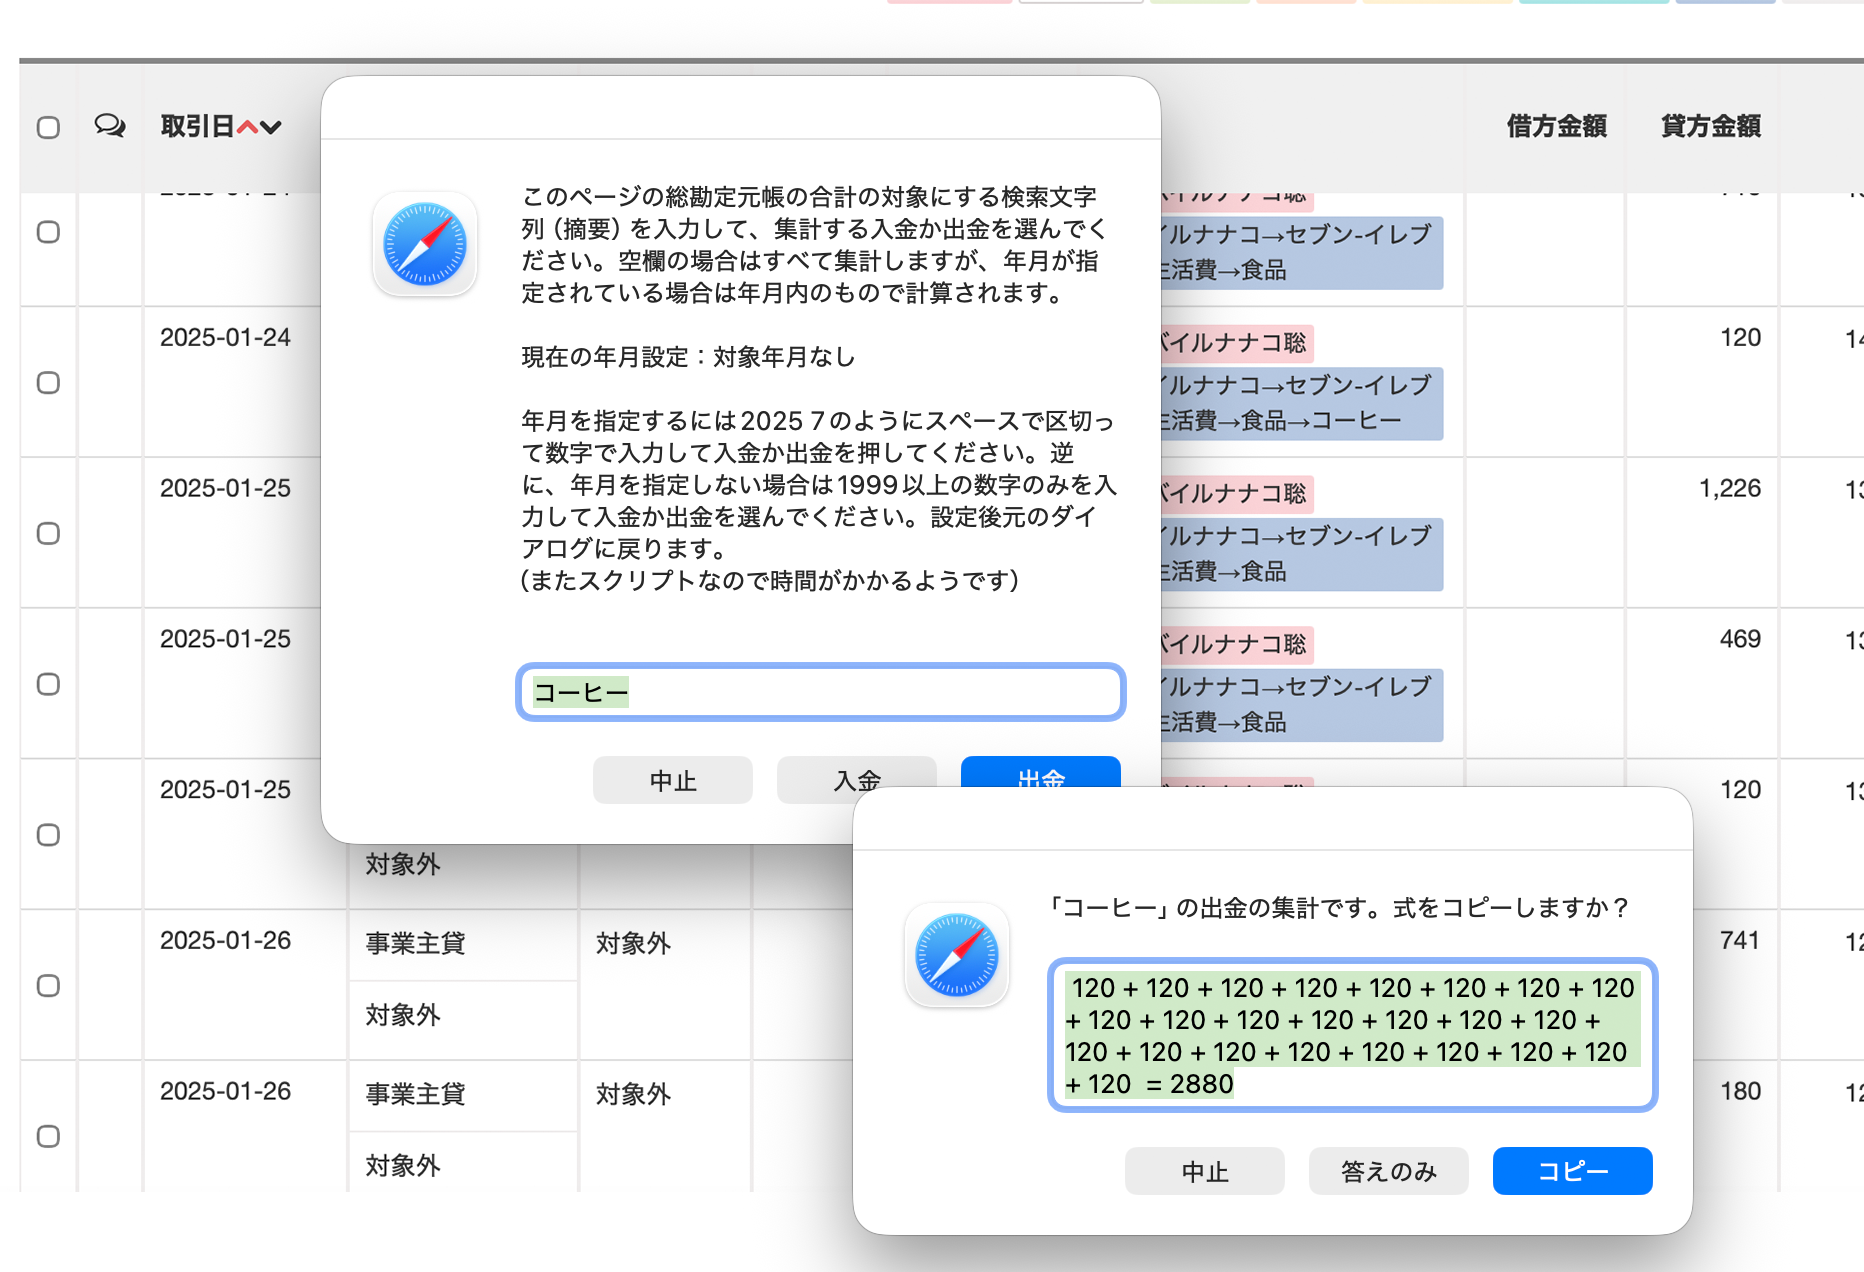Click the formula result text box
This screenshot has height=1272, width=1864.
[1353, 1035]
